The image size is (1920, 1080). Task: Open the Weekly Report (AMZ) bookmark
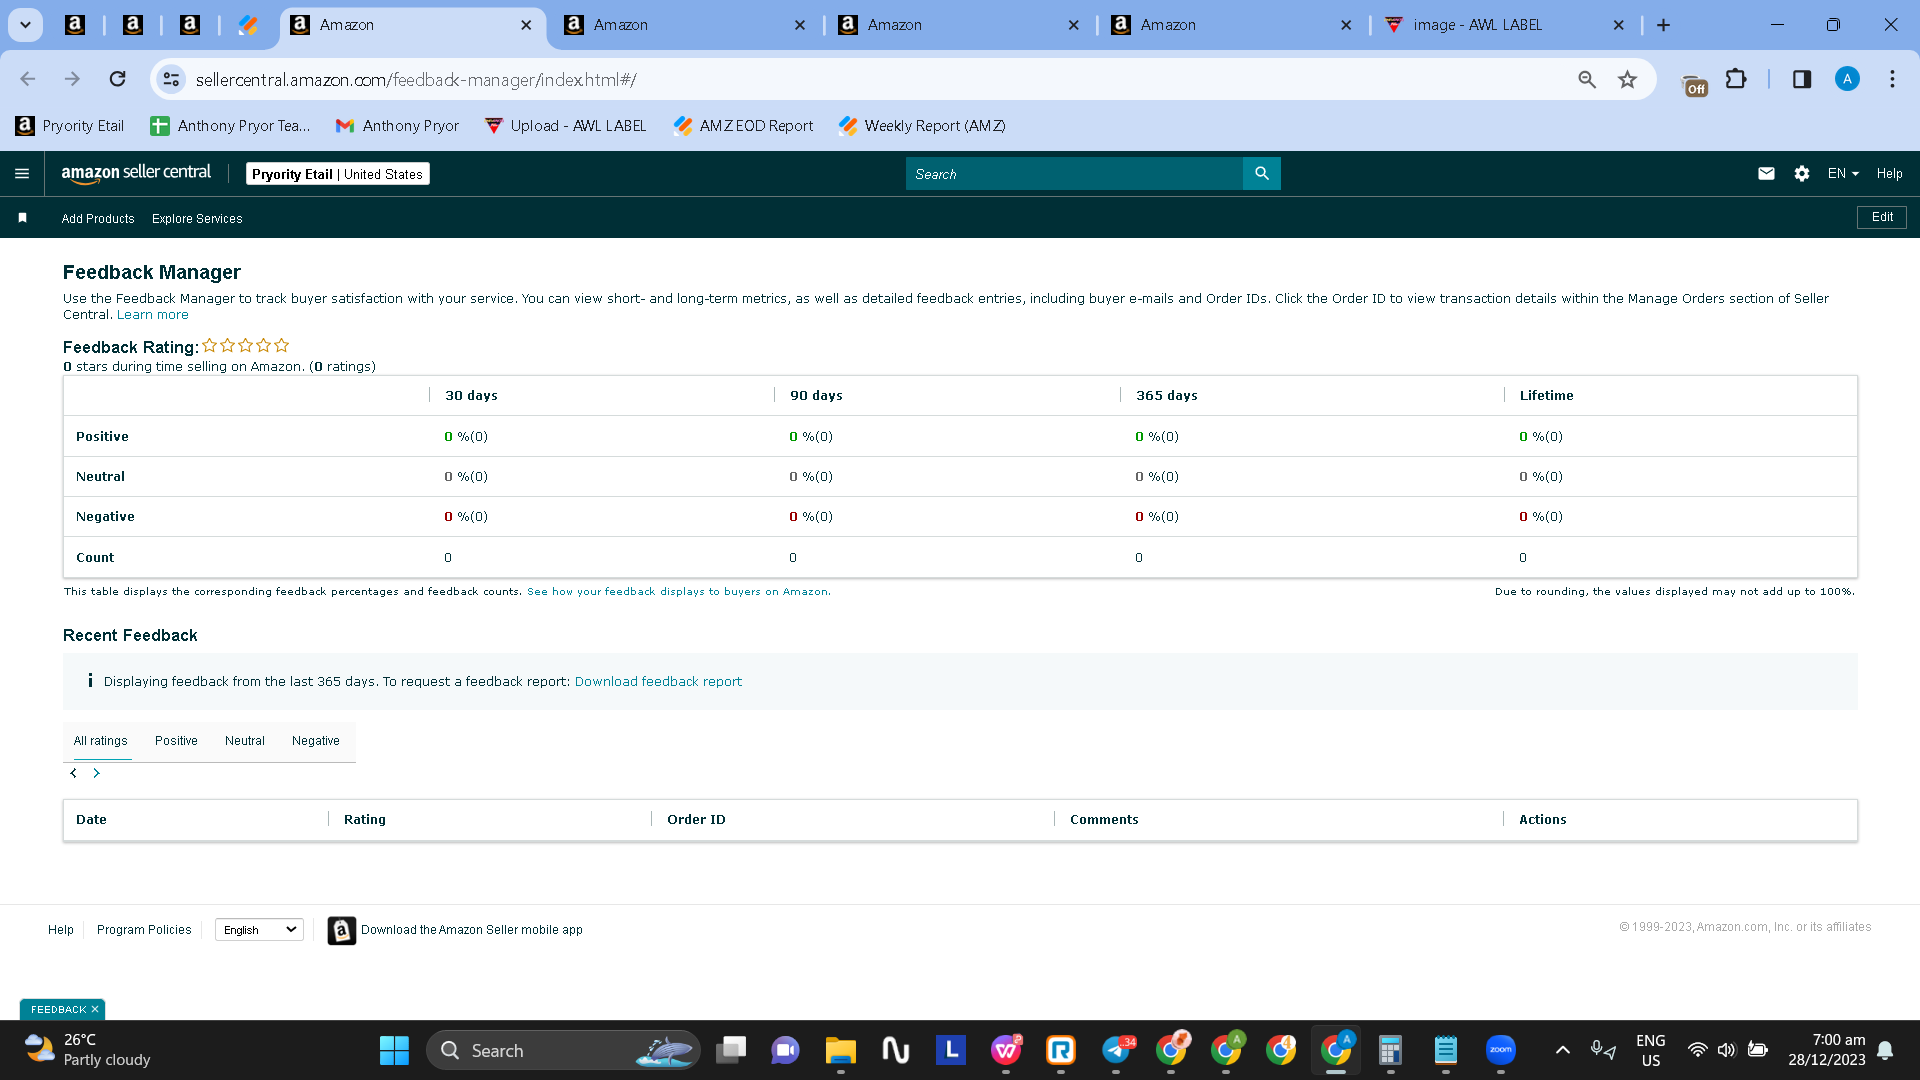point(922,126)
